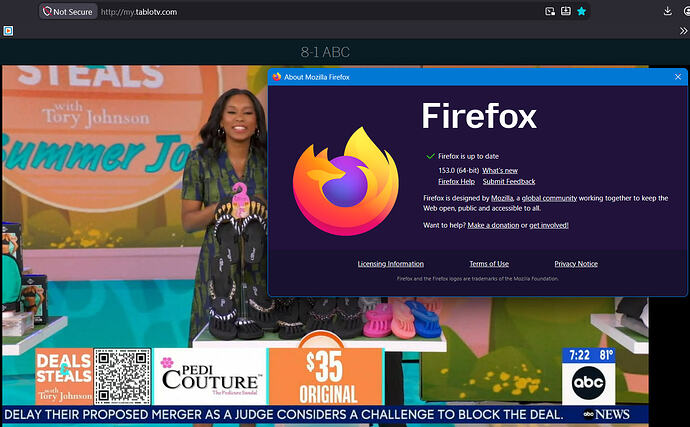Click the green up-to-date checkmark
This screenshot has width=690, height=427.
[430, 156]
